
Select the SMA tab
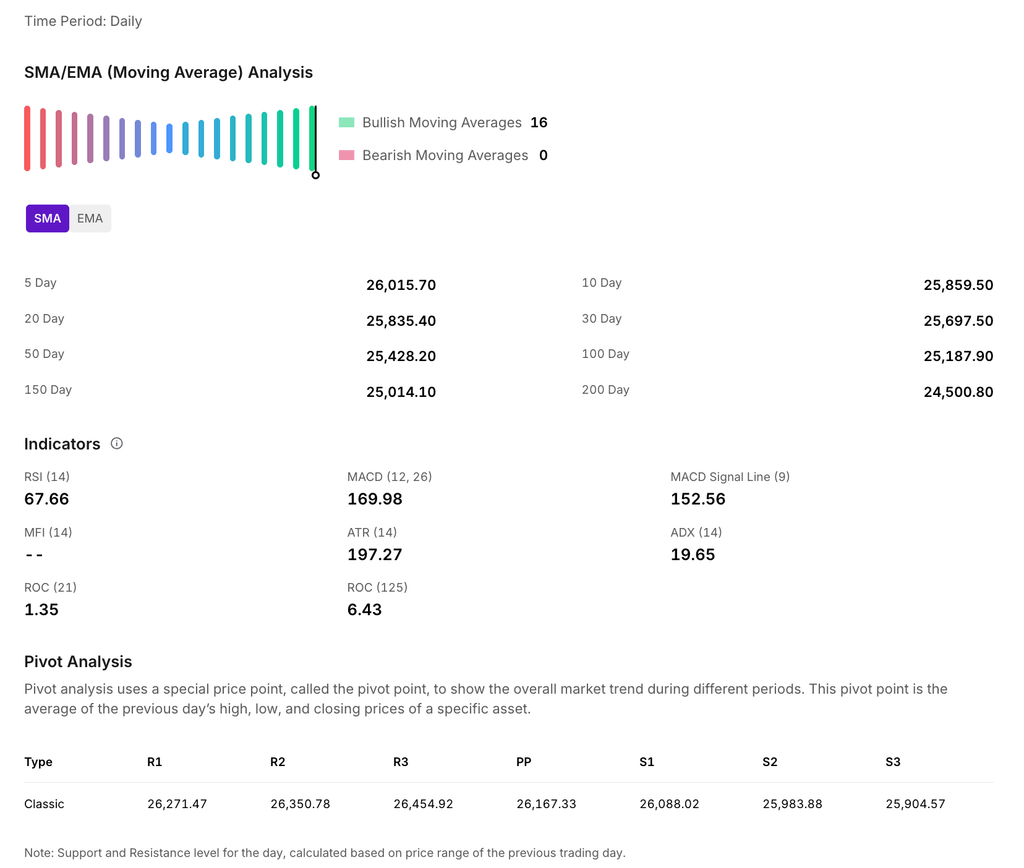coord(47,218)
